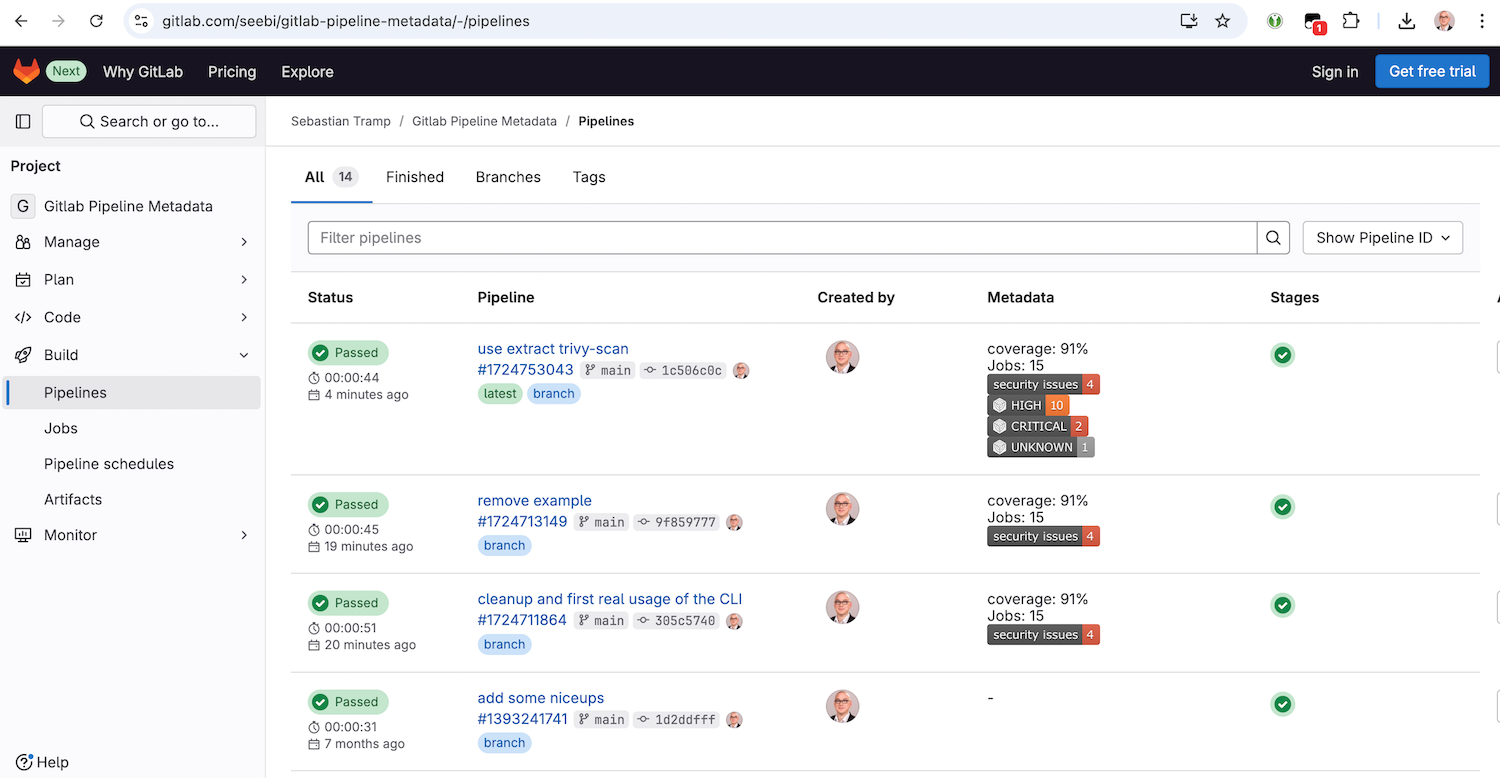Click creator avatar in 'use extract trivy-scan' row

pyautogui.click(x=842, y=357)
